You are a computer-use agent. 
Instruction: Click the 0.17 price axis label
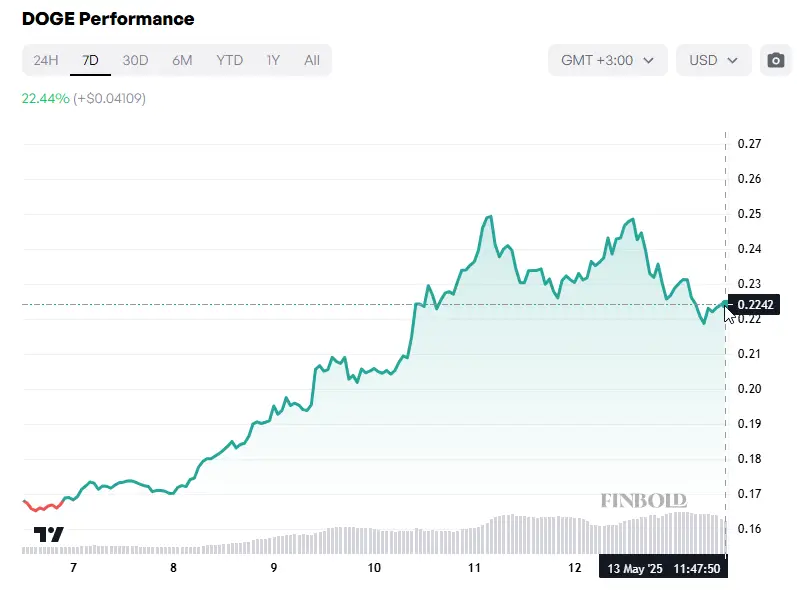749,494
